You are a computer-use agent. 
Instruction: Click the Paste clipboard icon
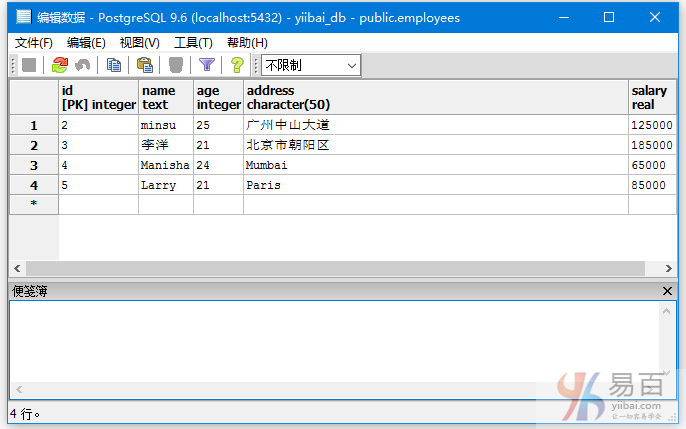[x=145, y=65]
